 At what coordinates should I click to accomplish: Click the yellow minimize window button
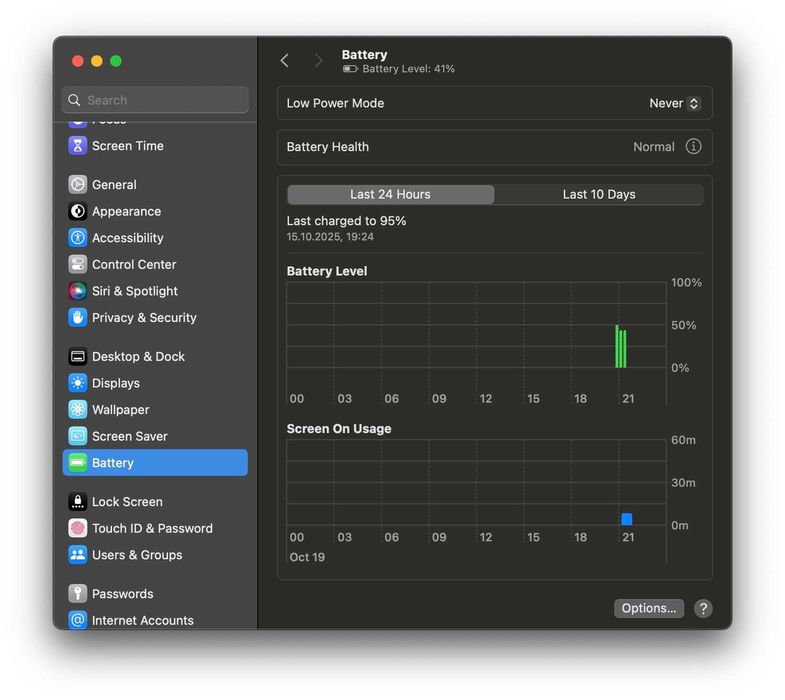pos(97,61)
